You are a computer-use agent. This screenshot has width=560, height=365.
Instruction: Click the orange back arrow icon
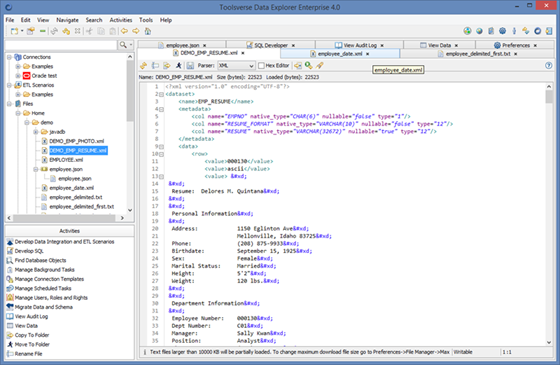124,31
